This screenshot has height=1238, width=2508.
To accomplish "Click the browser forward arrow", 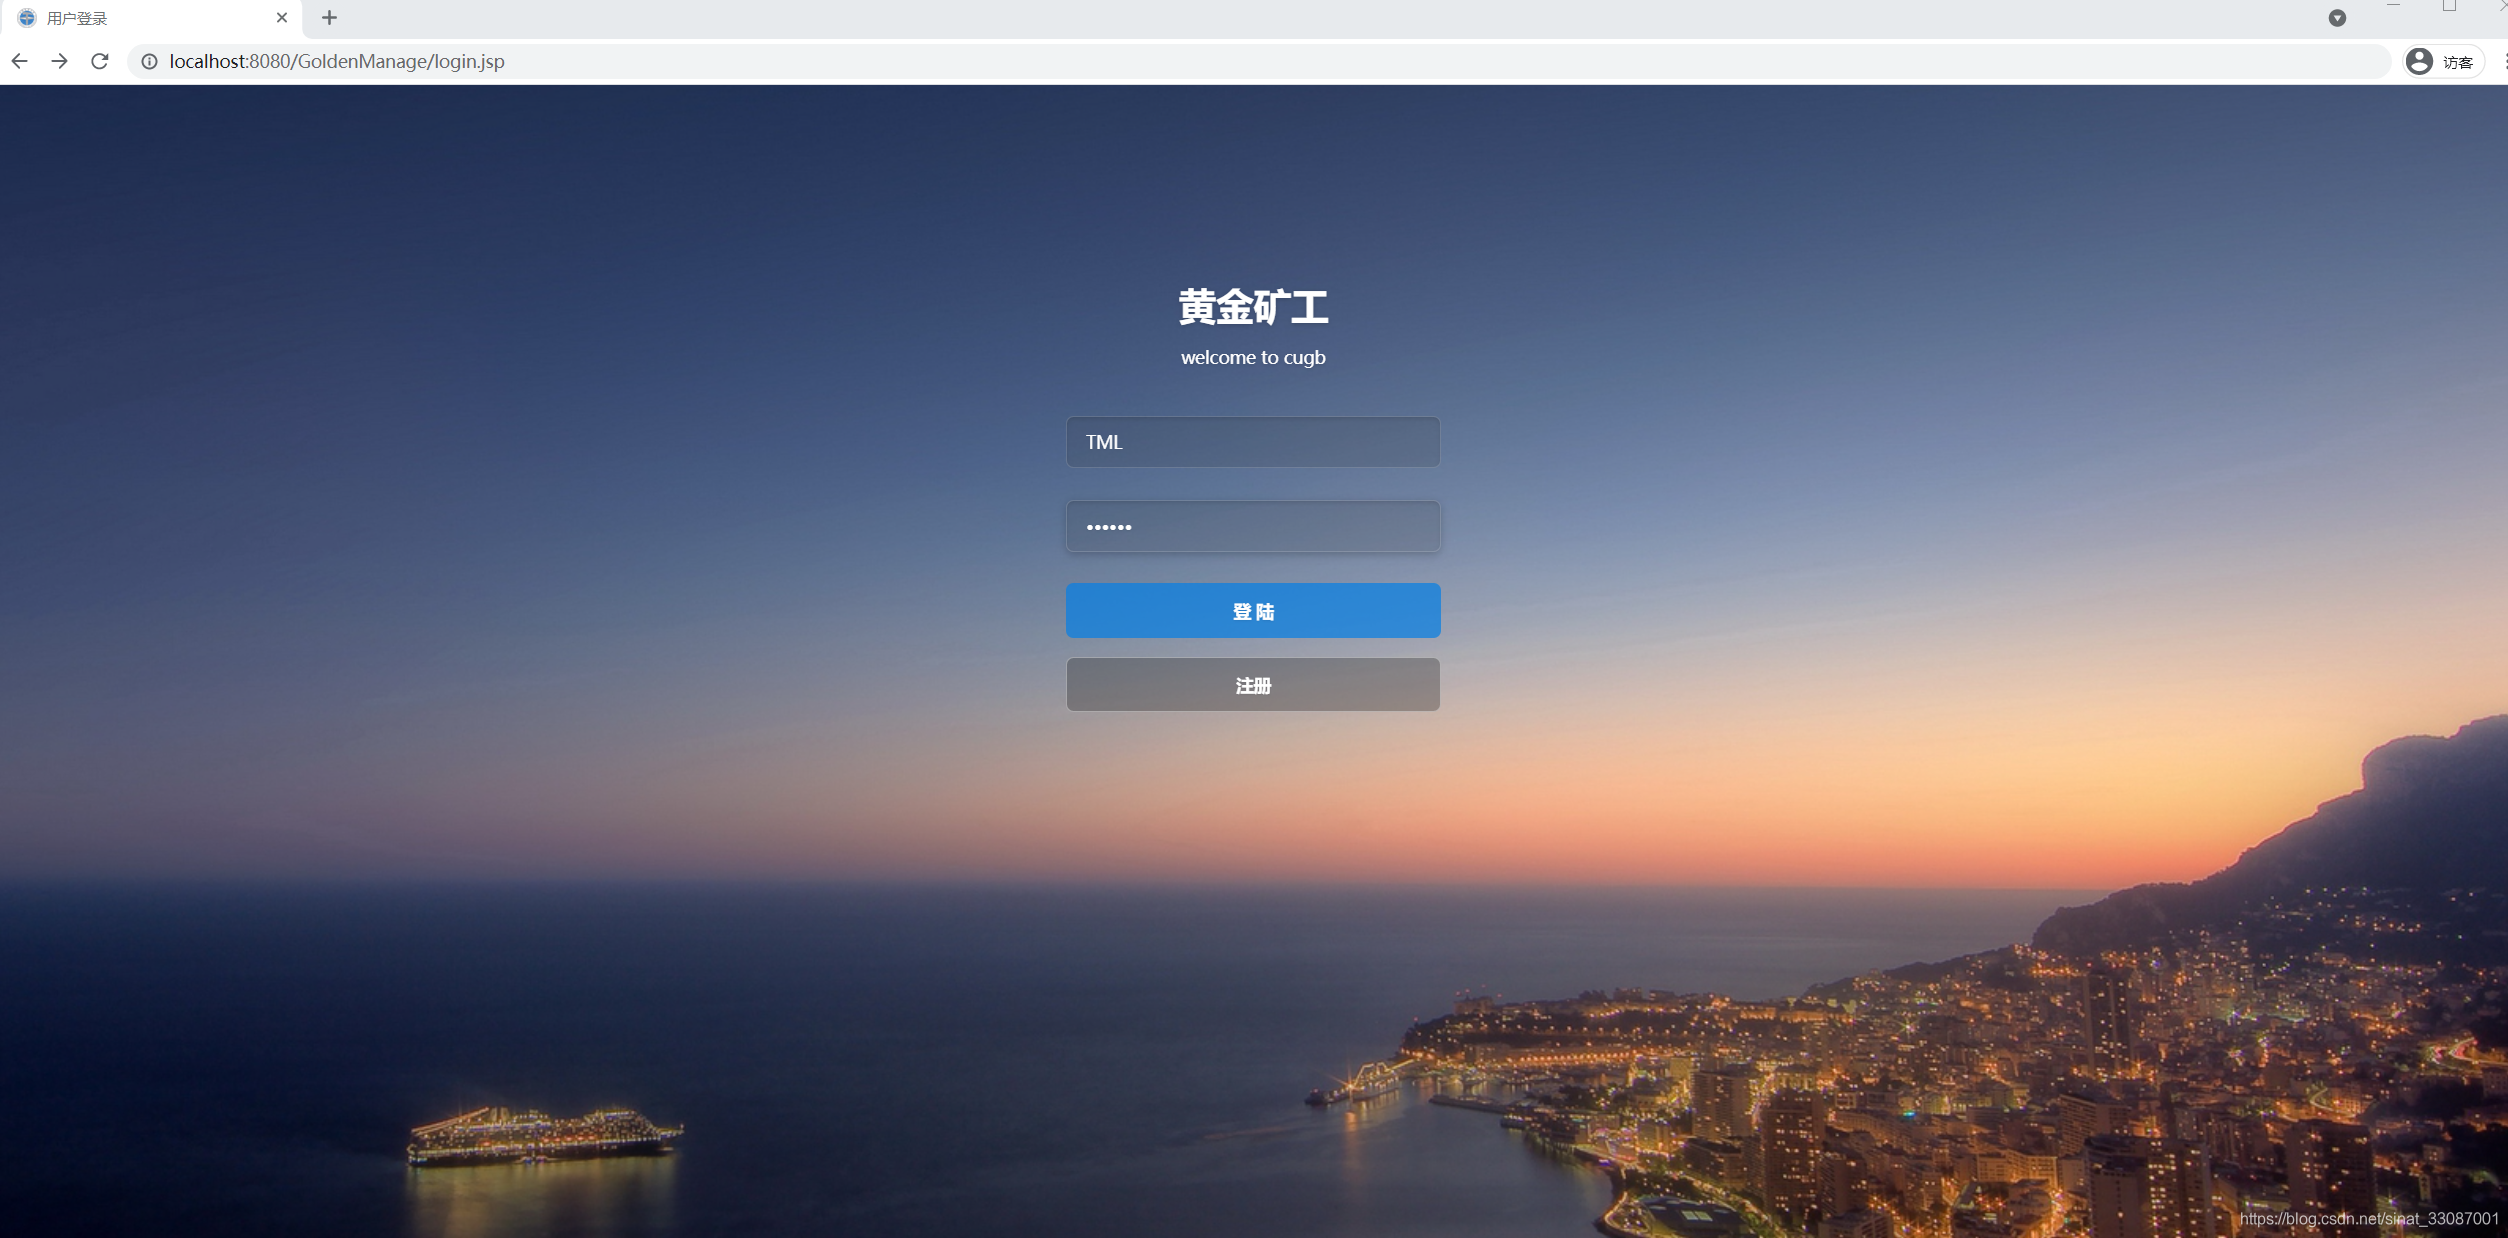I will (59, 61).
